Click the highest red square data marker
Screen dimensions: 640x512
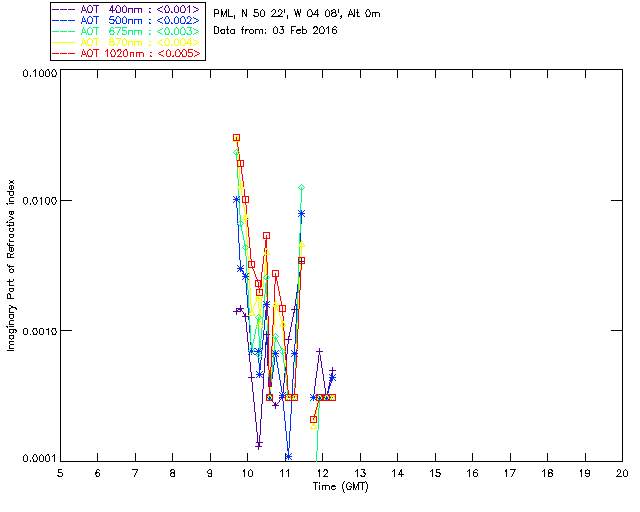point(236,138)
